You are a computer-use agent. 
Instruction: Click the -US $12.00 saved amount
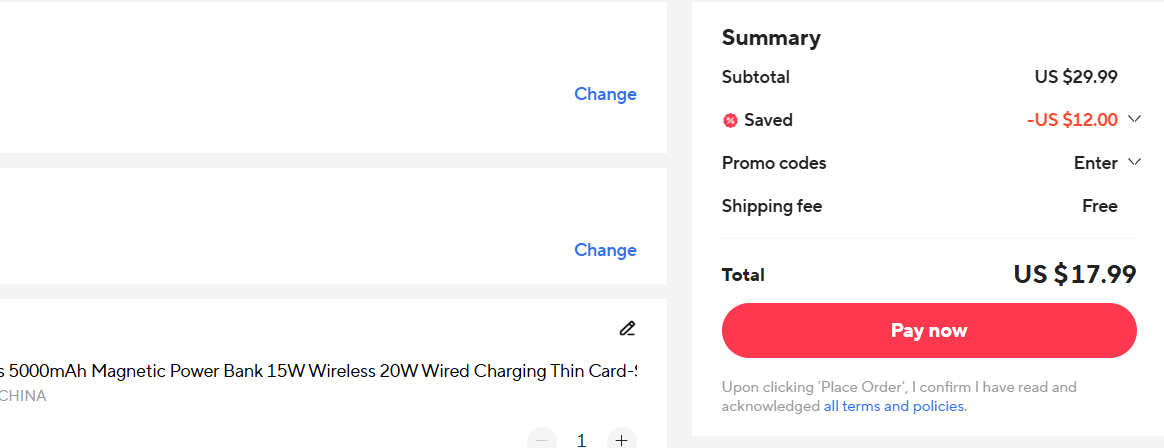coord(1072,120)
